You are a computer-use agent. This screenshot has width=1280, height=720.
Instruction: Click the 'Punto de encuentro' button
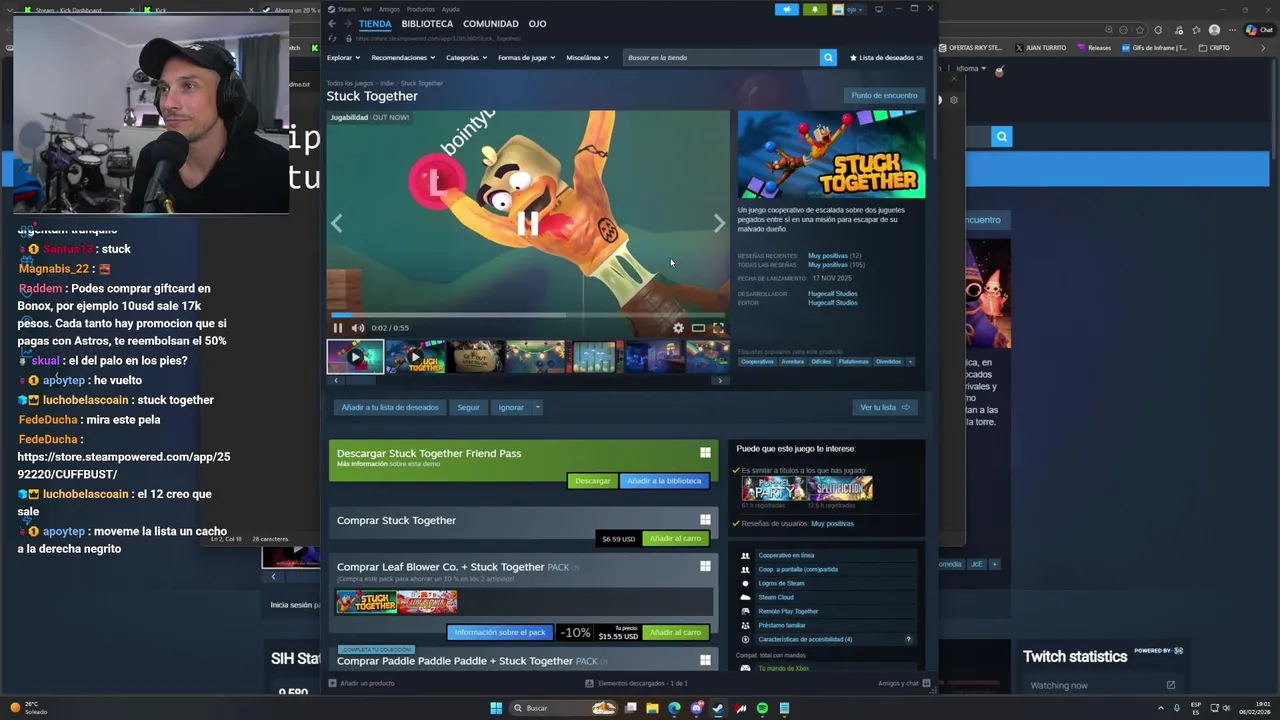coord(884,96)
